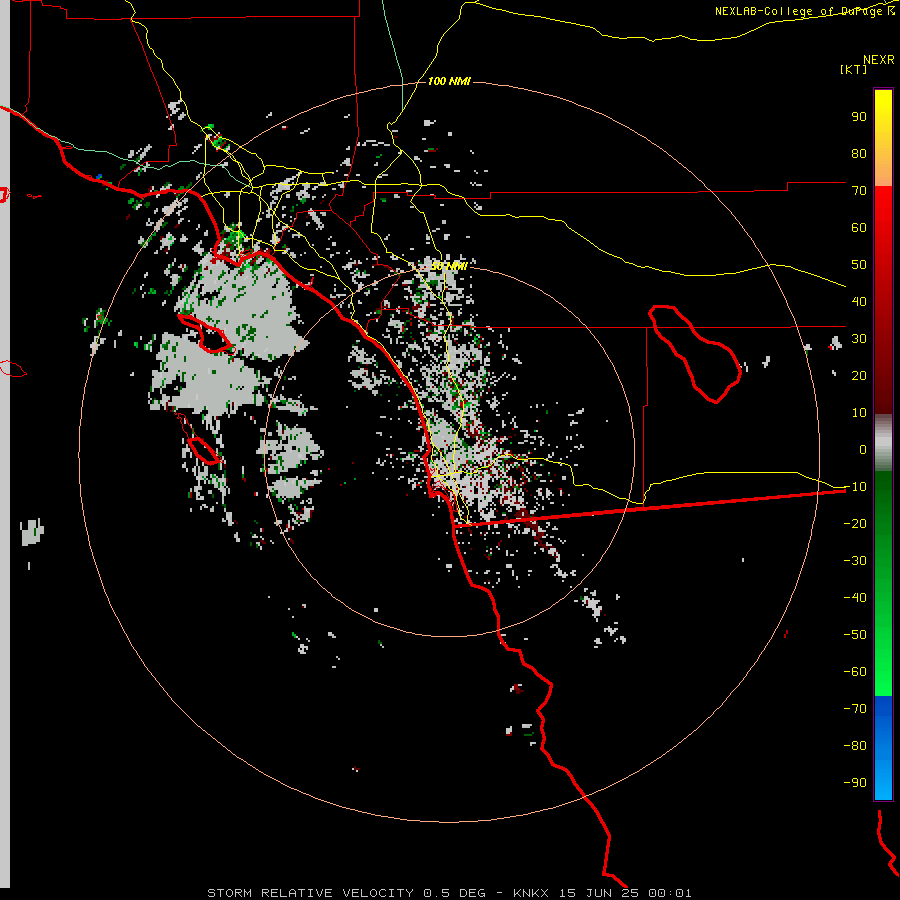Click the 20 label on the velocity scale
Screen dimensions: 900x900
[x=859, y=376]
